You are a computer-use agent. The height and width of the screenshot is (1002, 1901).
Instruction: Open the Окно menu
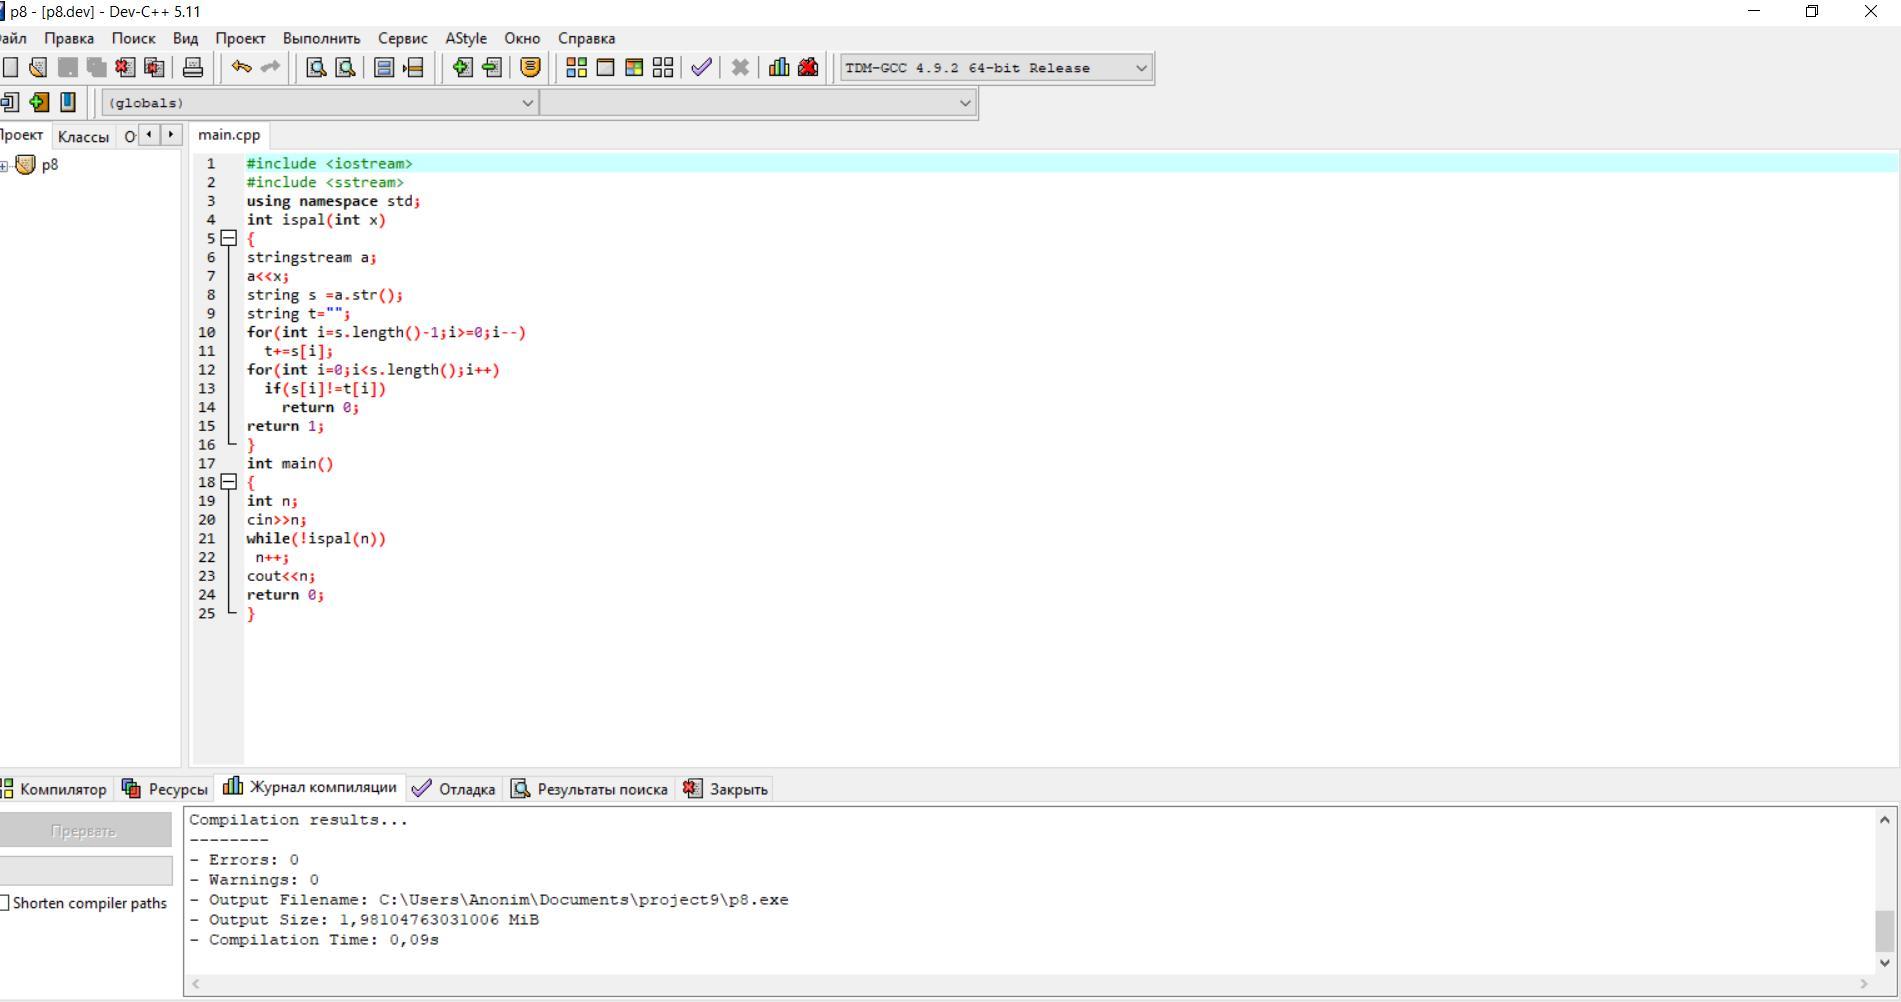coord(522,38)
